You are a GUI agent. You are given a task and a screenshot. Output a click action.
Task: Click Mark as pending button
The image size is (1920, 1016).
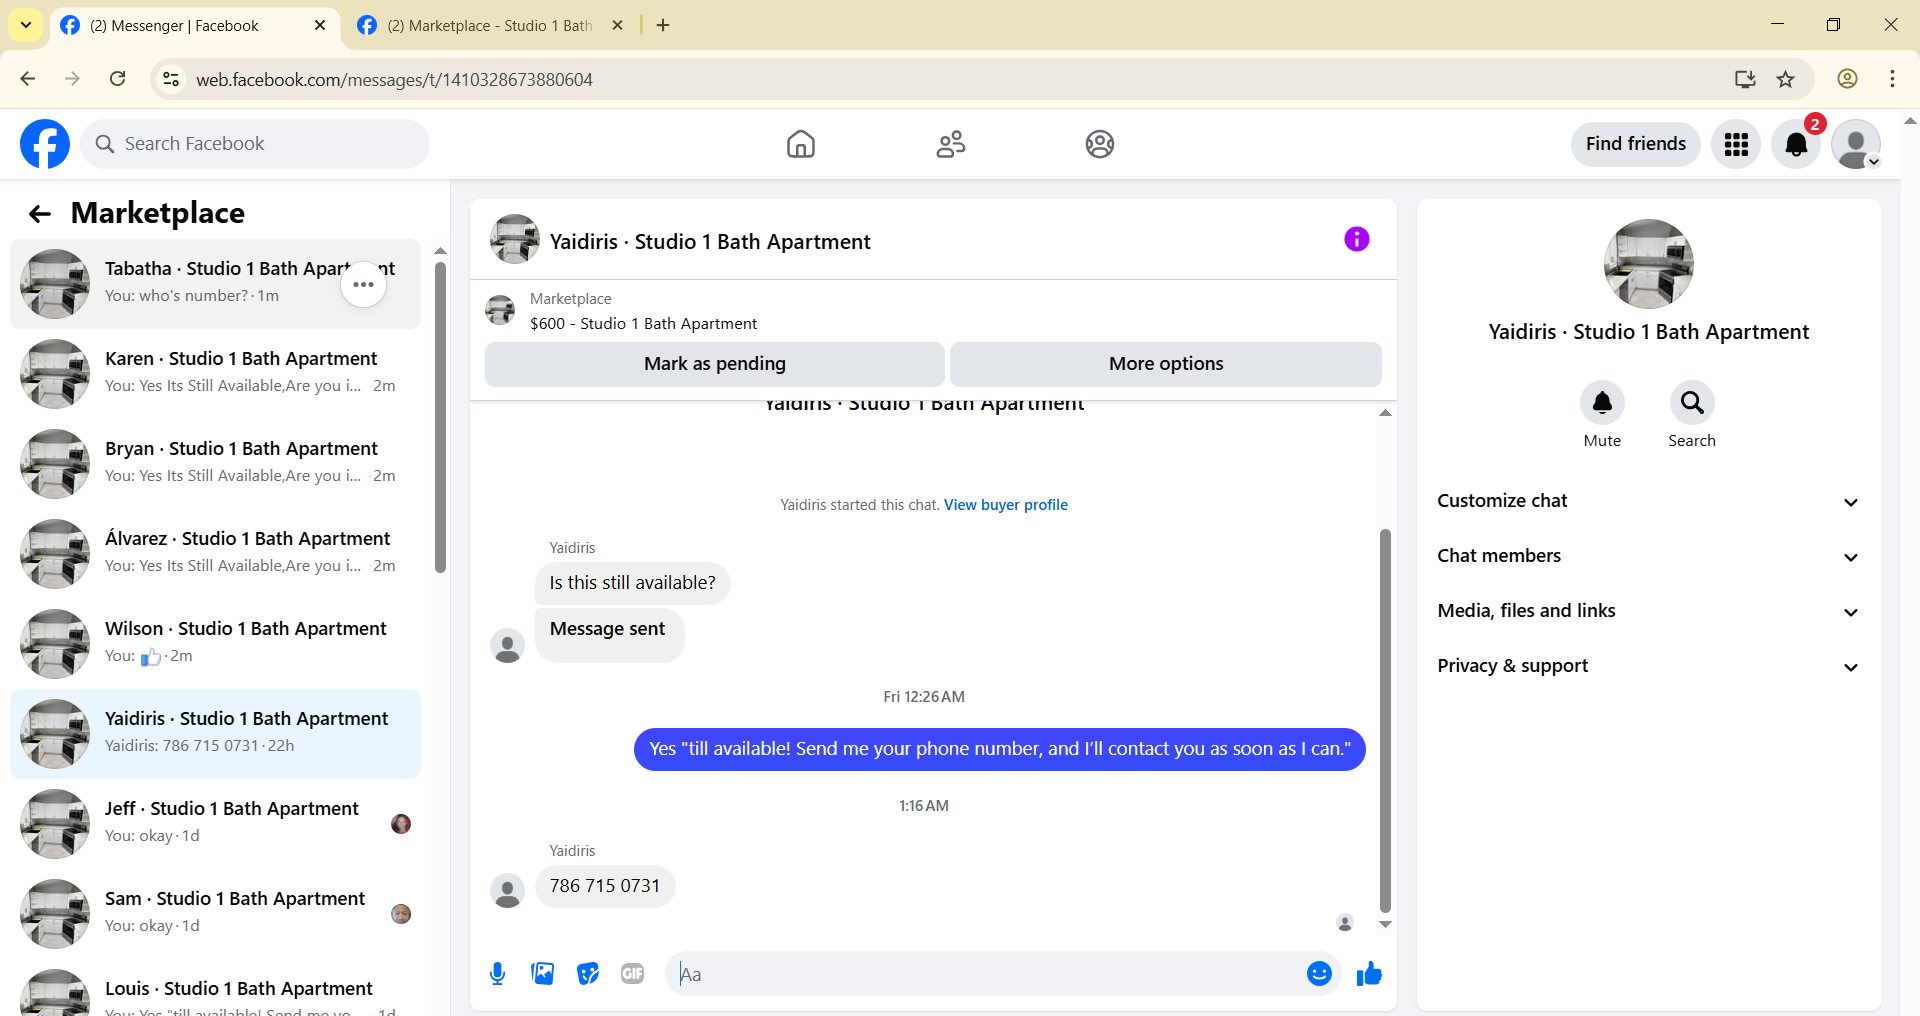[x=714, y=364]
